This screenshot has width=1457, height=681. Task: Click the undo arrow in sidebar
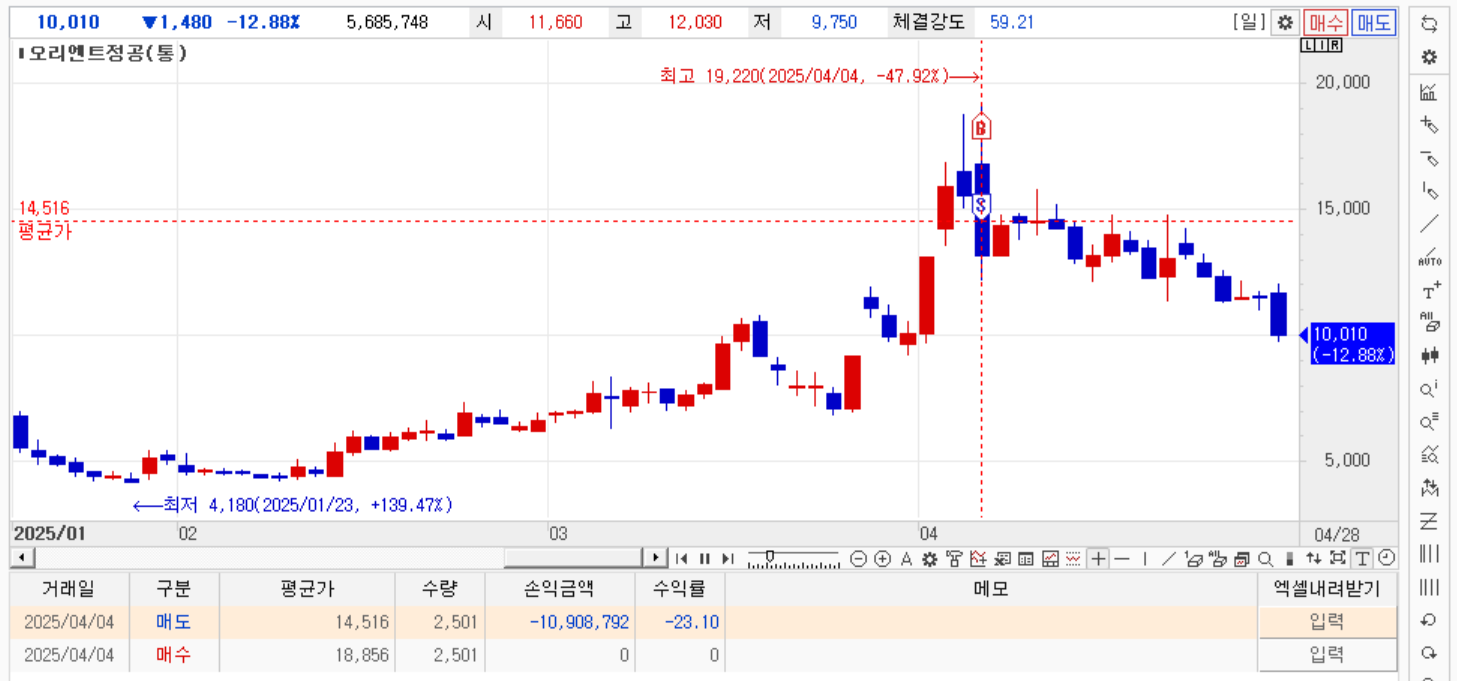point(1429,619)
